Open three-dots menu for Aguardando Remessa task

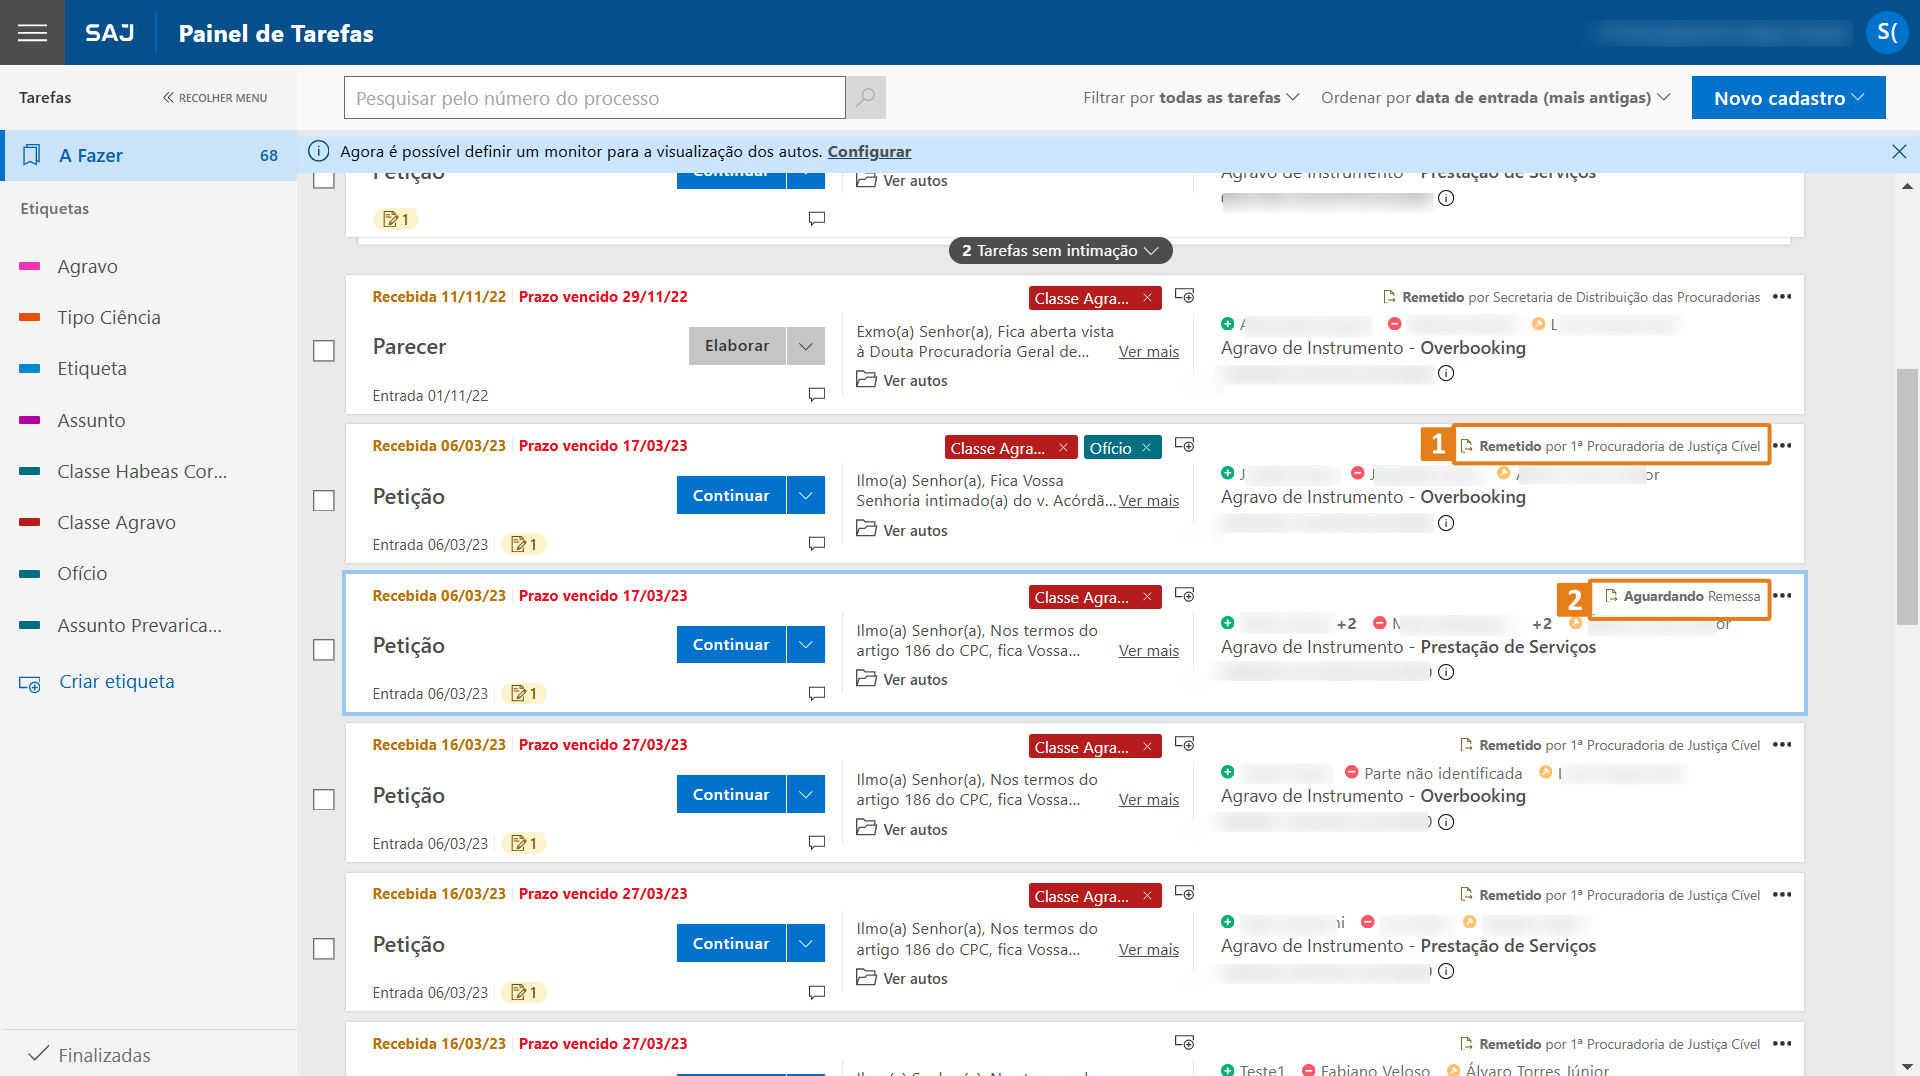tap(1782, 596)
